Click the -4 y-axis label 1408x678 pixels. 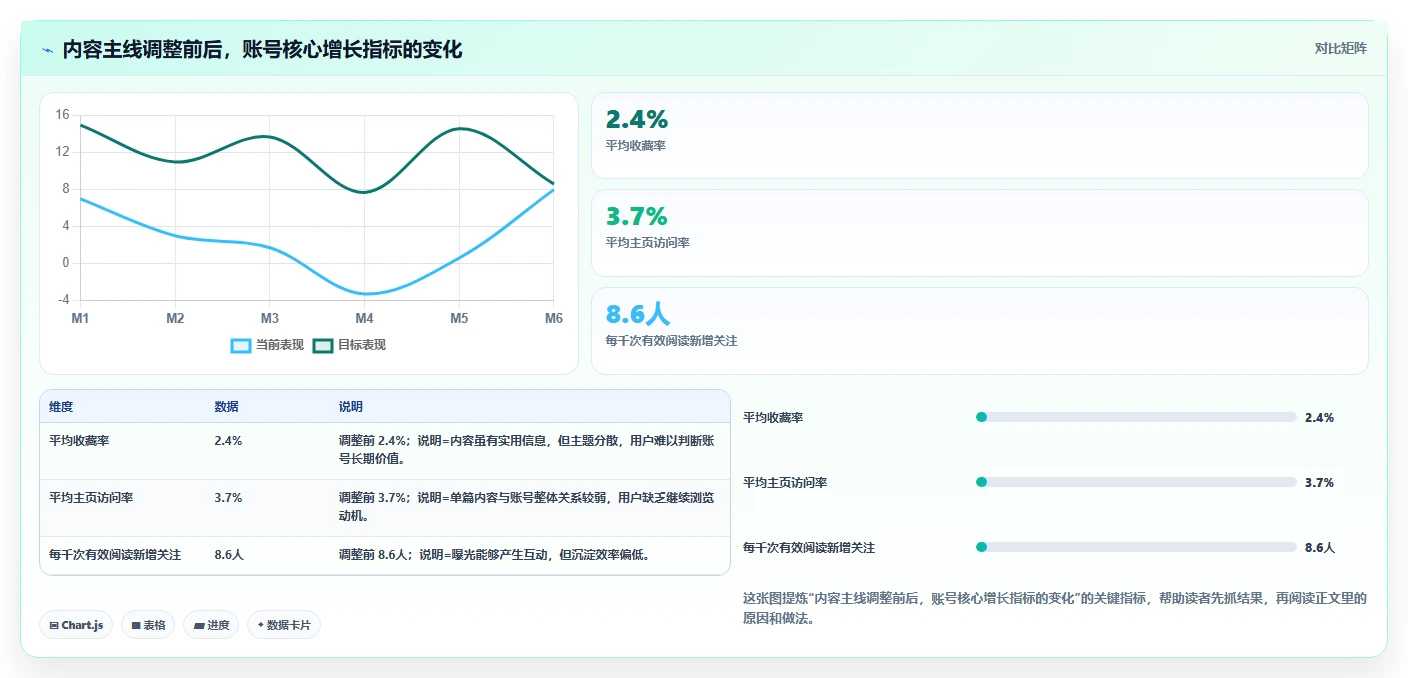[63, 300]
